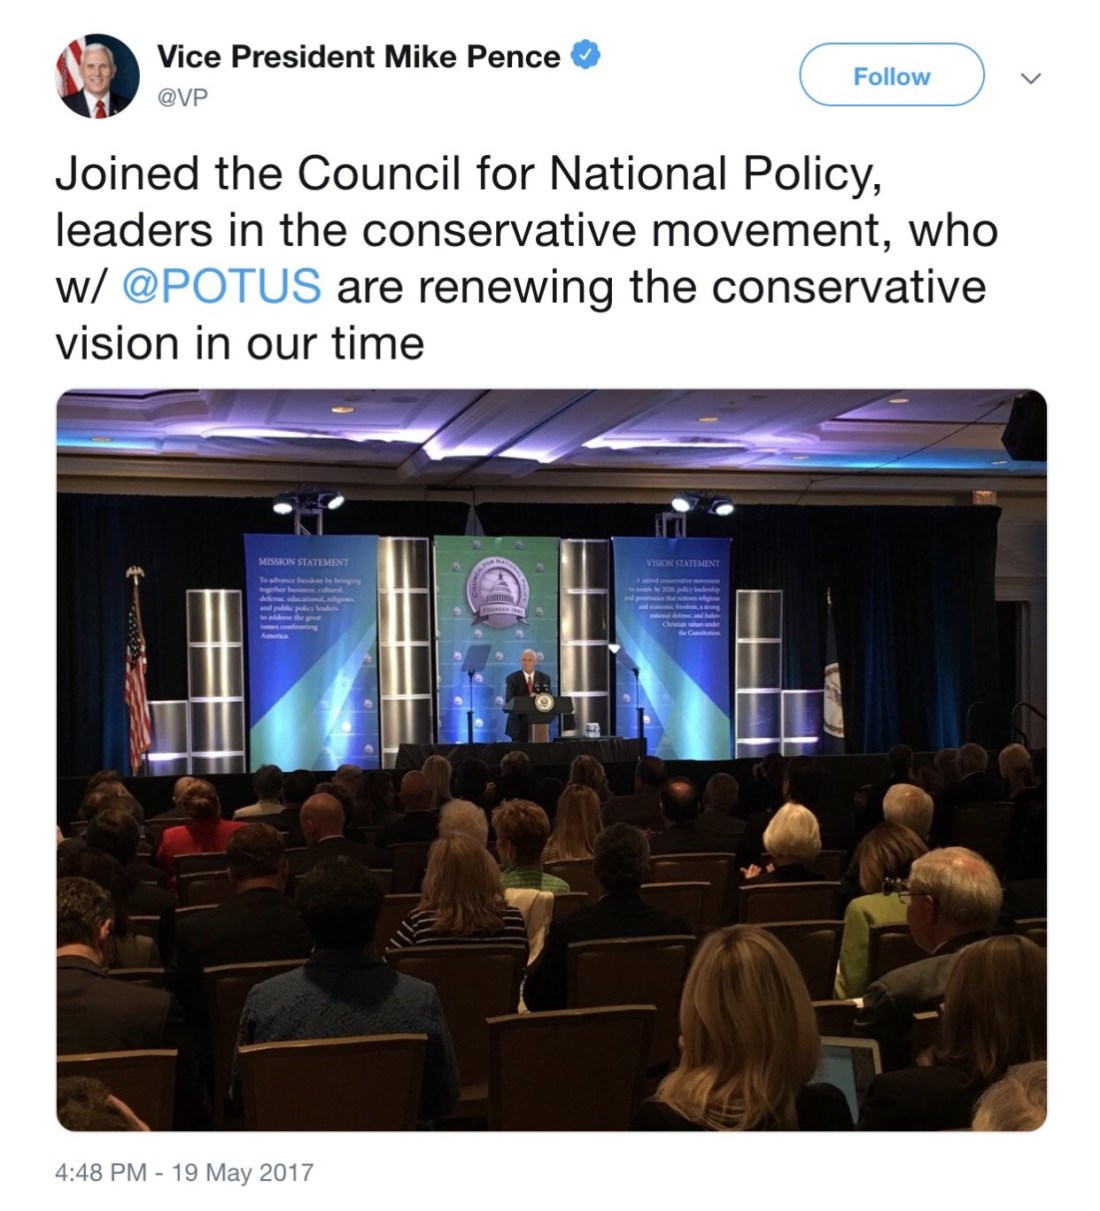The image size is (1100, 1211).
Task: Follow the Vice President's account
Action: pos(891,76)
